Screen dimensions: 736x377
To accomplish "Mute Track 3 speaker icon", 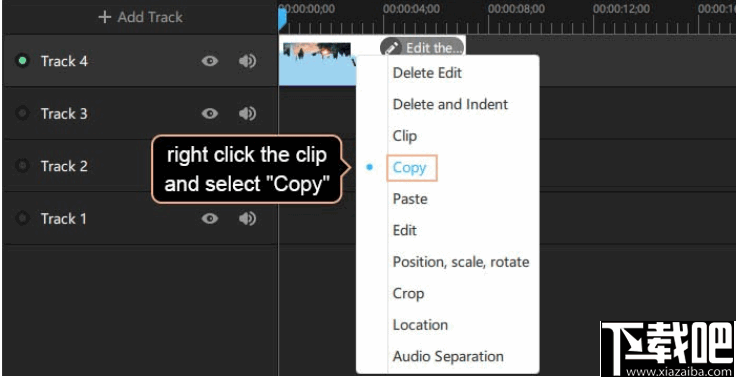I will [247, 114].
